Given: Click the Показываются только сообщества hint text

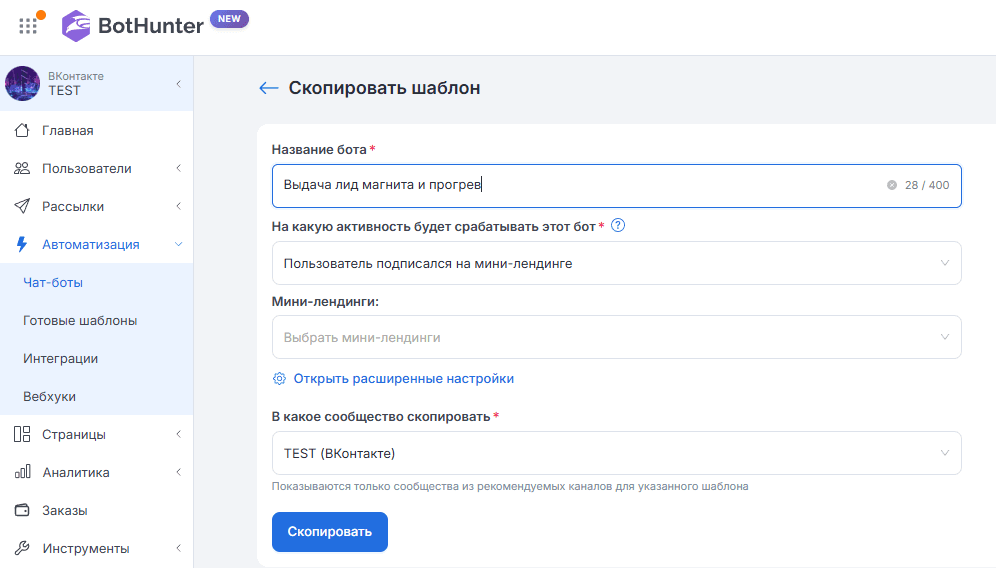Looking at the screenshot, I should [x=510, y=486].
